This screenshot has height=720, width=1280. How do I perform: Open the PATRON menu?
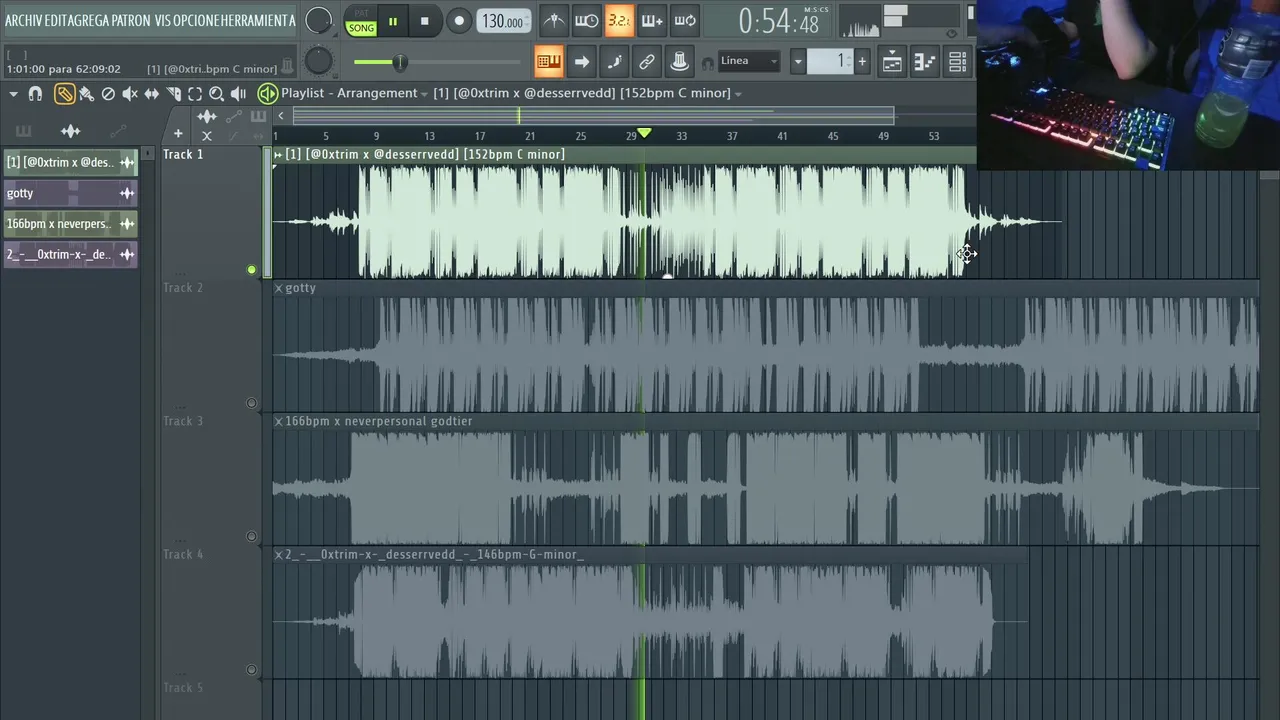tap(132, 21)
